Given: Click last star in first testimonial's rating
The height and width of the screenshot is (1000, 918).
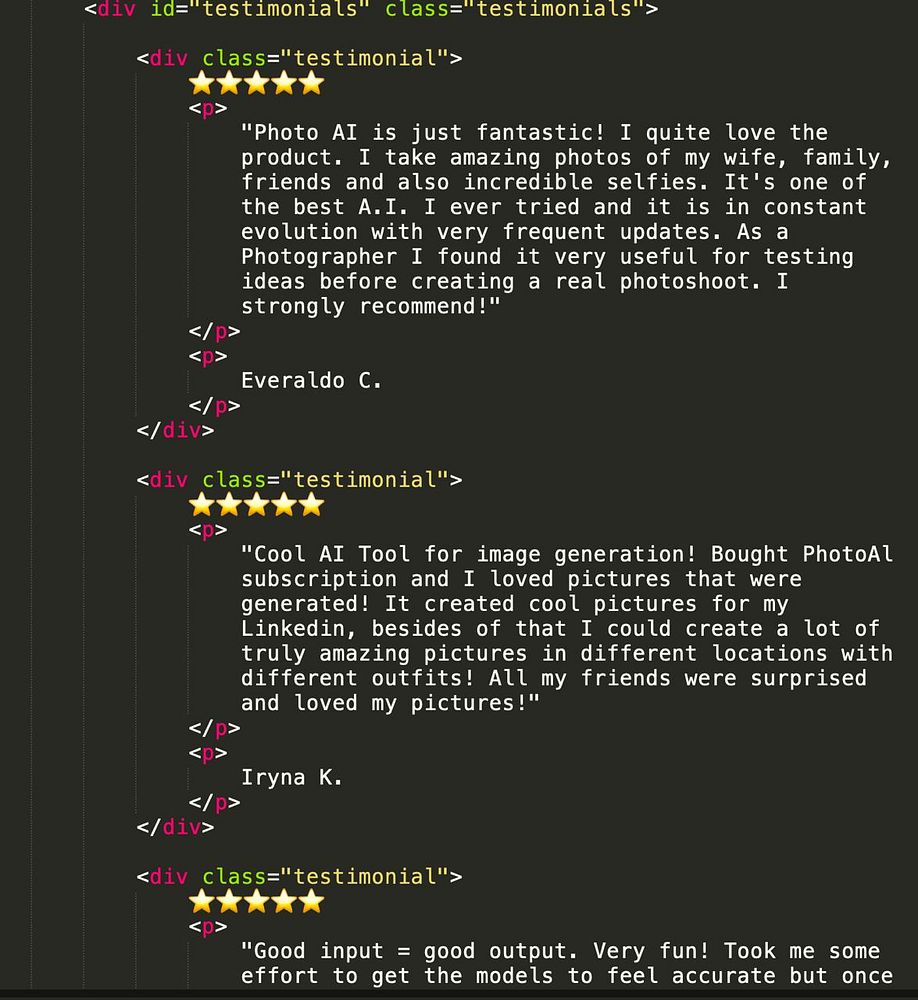Looking at the screenshot, I should [x=312, y=83].
